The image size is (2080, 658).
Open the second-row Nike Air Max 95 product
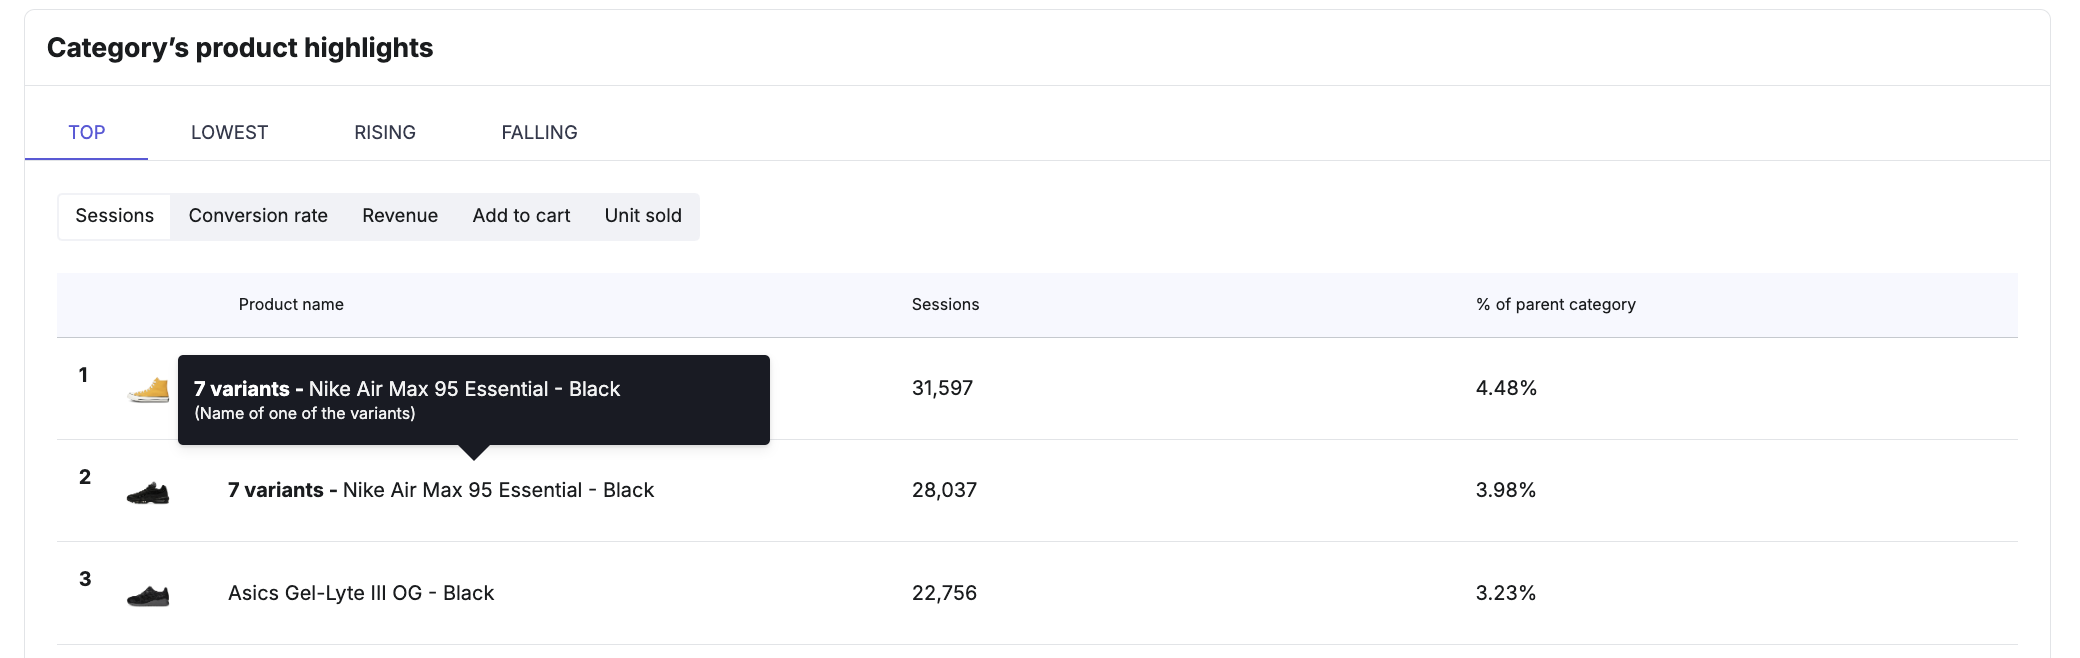441,490
